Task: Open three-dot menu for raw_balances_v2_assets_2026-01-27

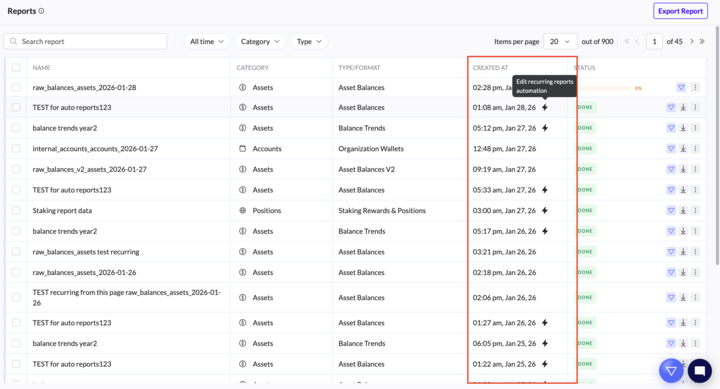Action: click(695, 169)
